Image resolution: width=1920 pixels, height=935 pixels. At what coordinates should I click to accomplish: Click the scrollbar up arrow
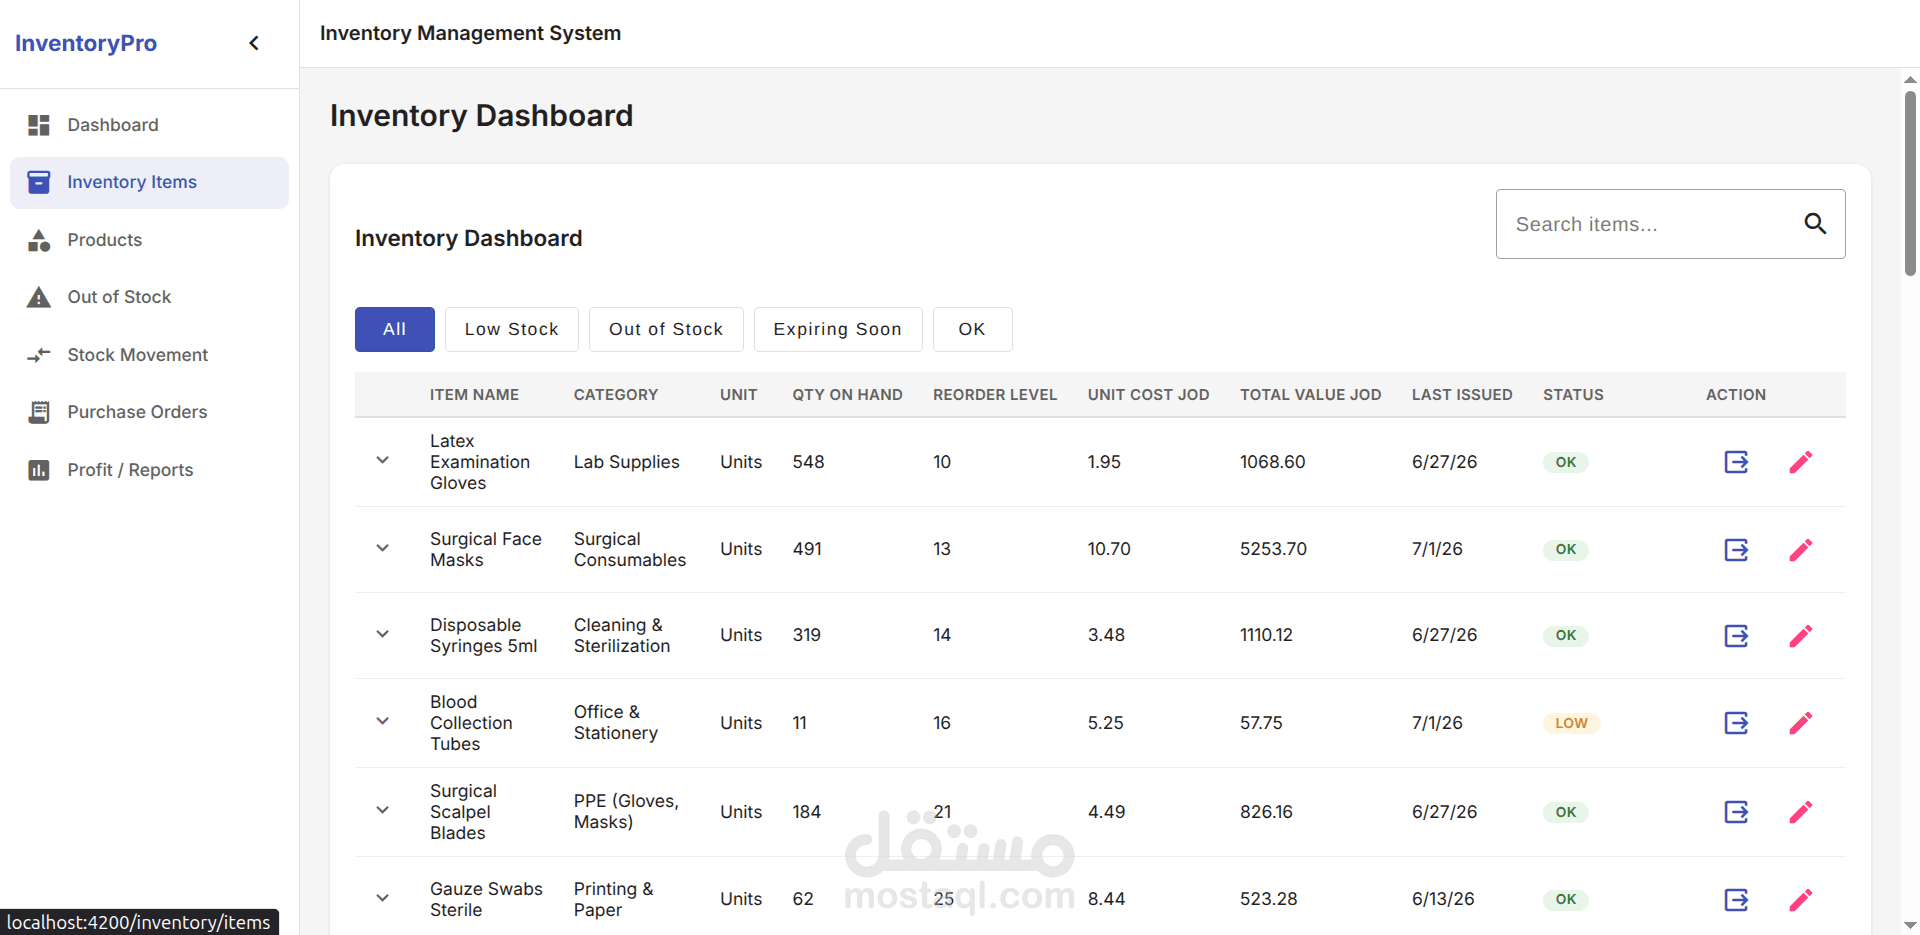pyautogui.click(x=1910, y=78)
